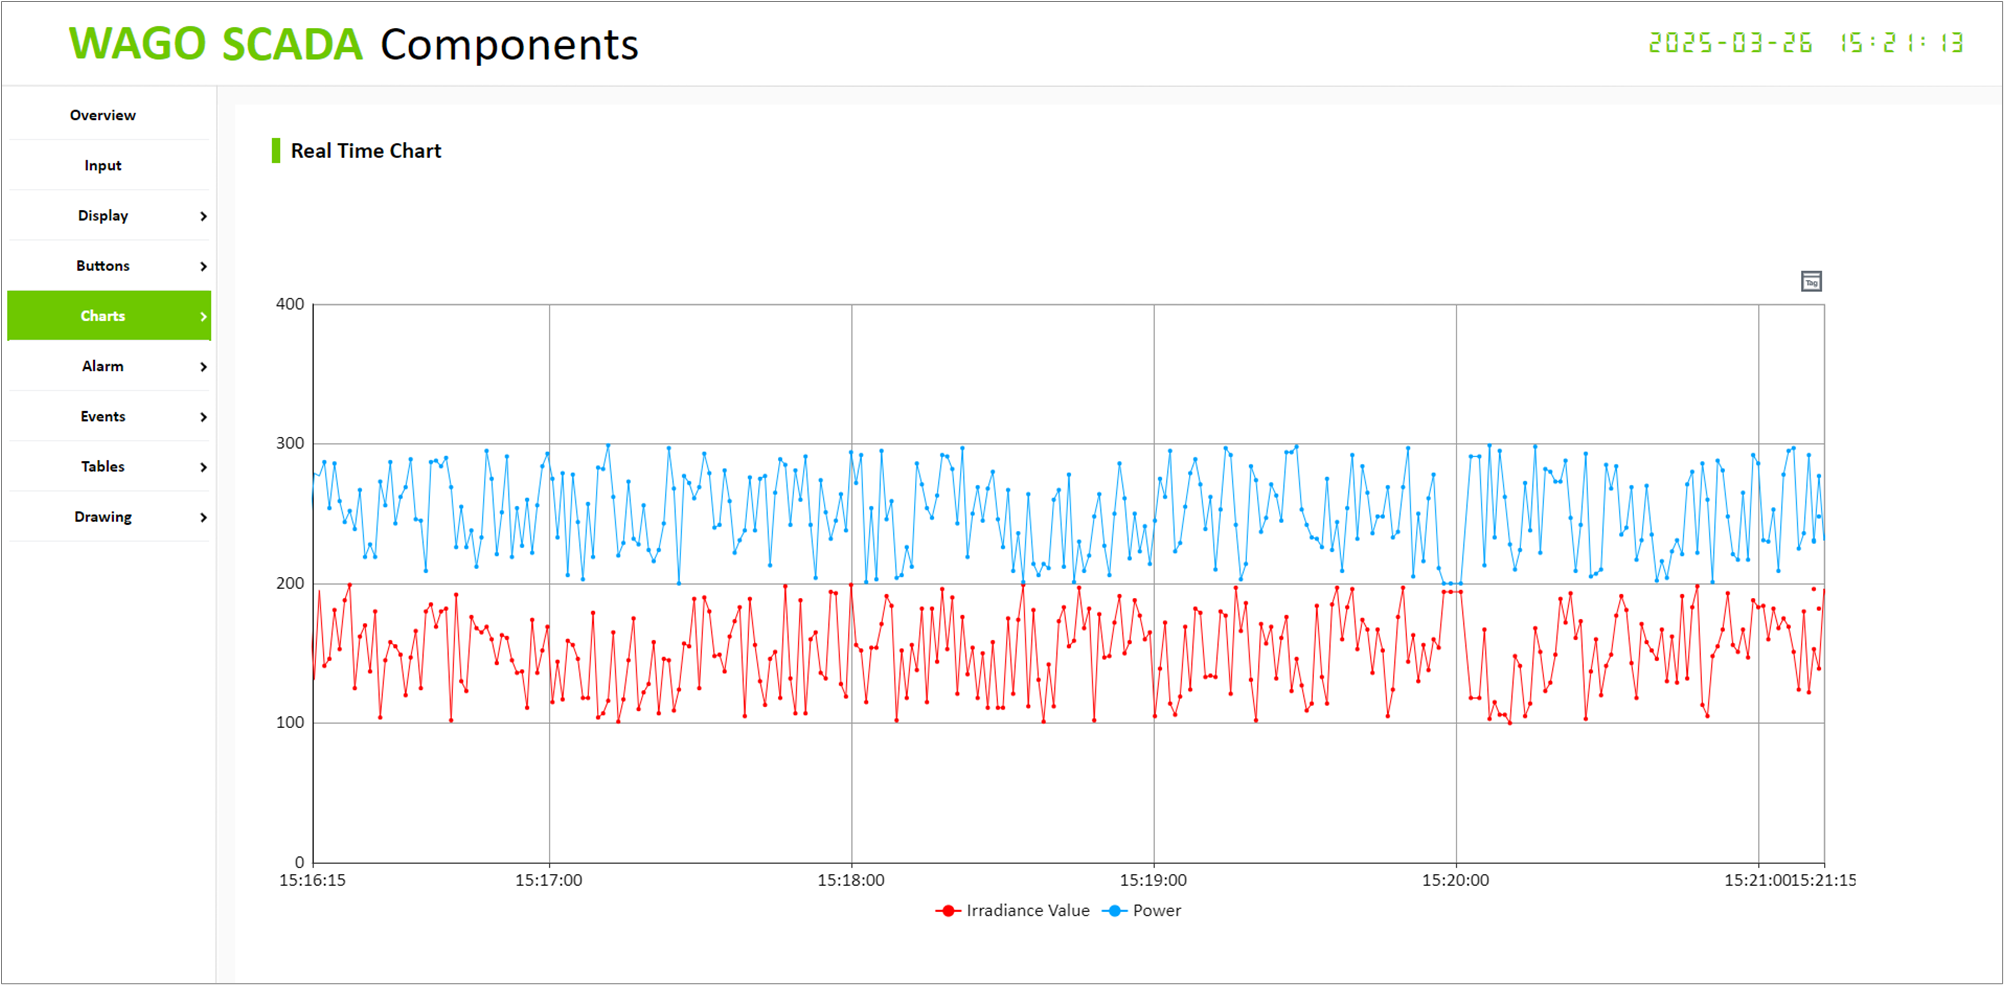Click the 15:20:00 time axis label
This screenshot has width=2004, height=985.
tap(1455, 880)
